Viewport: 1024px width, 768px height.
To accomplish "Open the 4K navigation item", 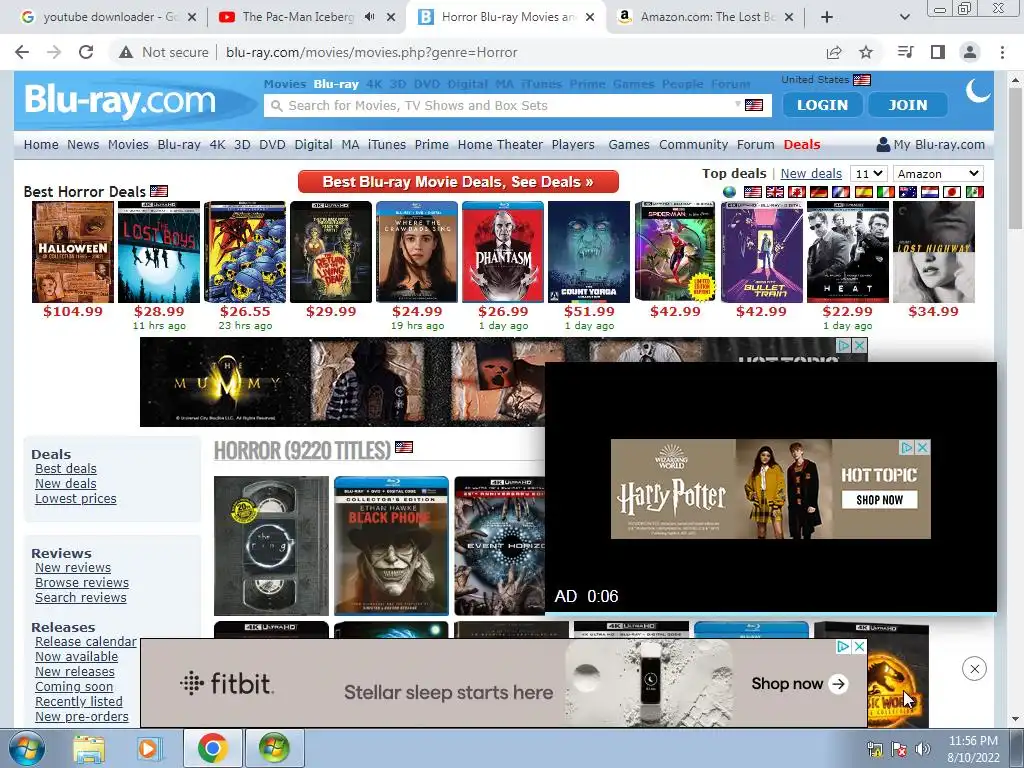I will (217, 144).
